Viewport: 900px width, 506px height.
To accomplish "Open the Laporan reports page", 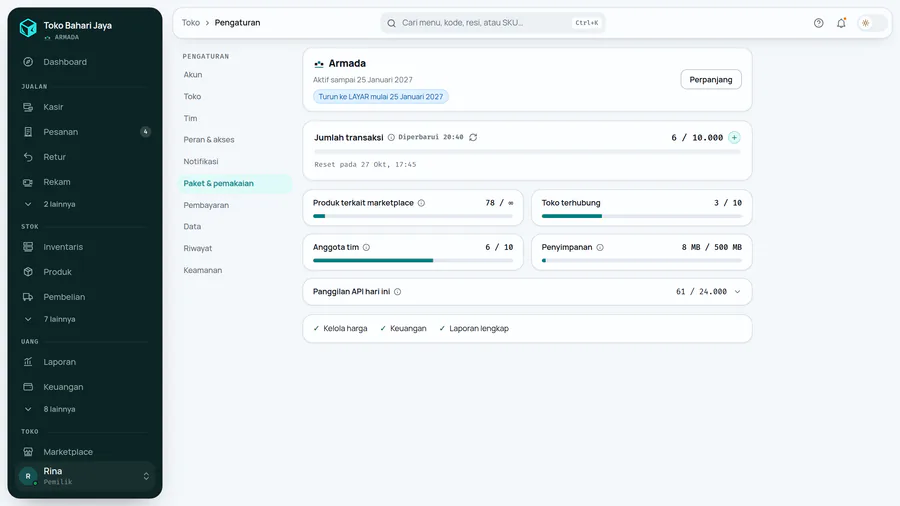I will pos(85,362).
